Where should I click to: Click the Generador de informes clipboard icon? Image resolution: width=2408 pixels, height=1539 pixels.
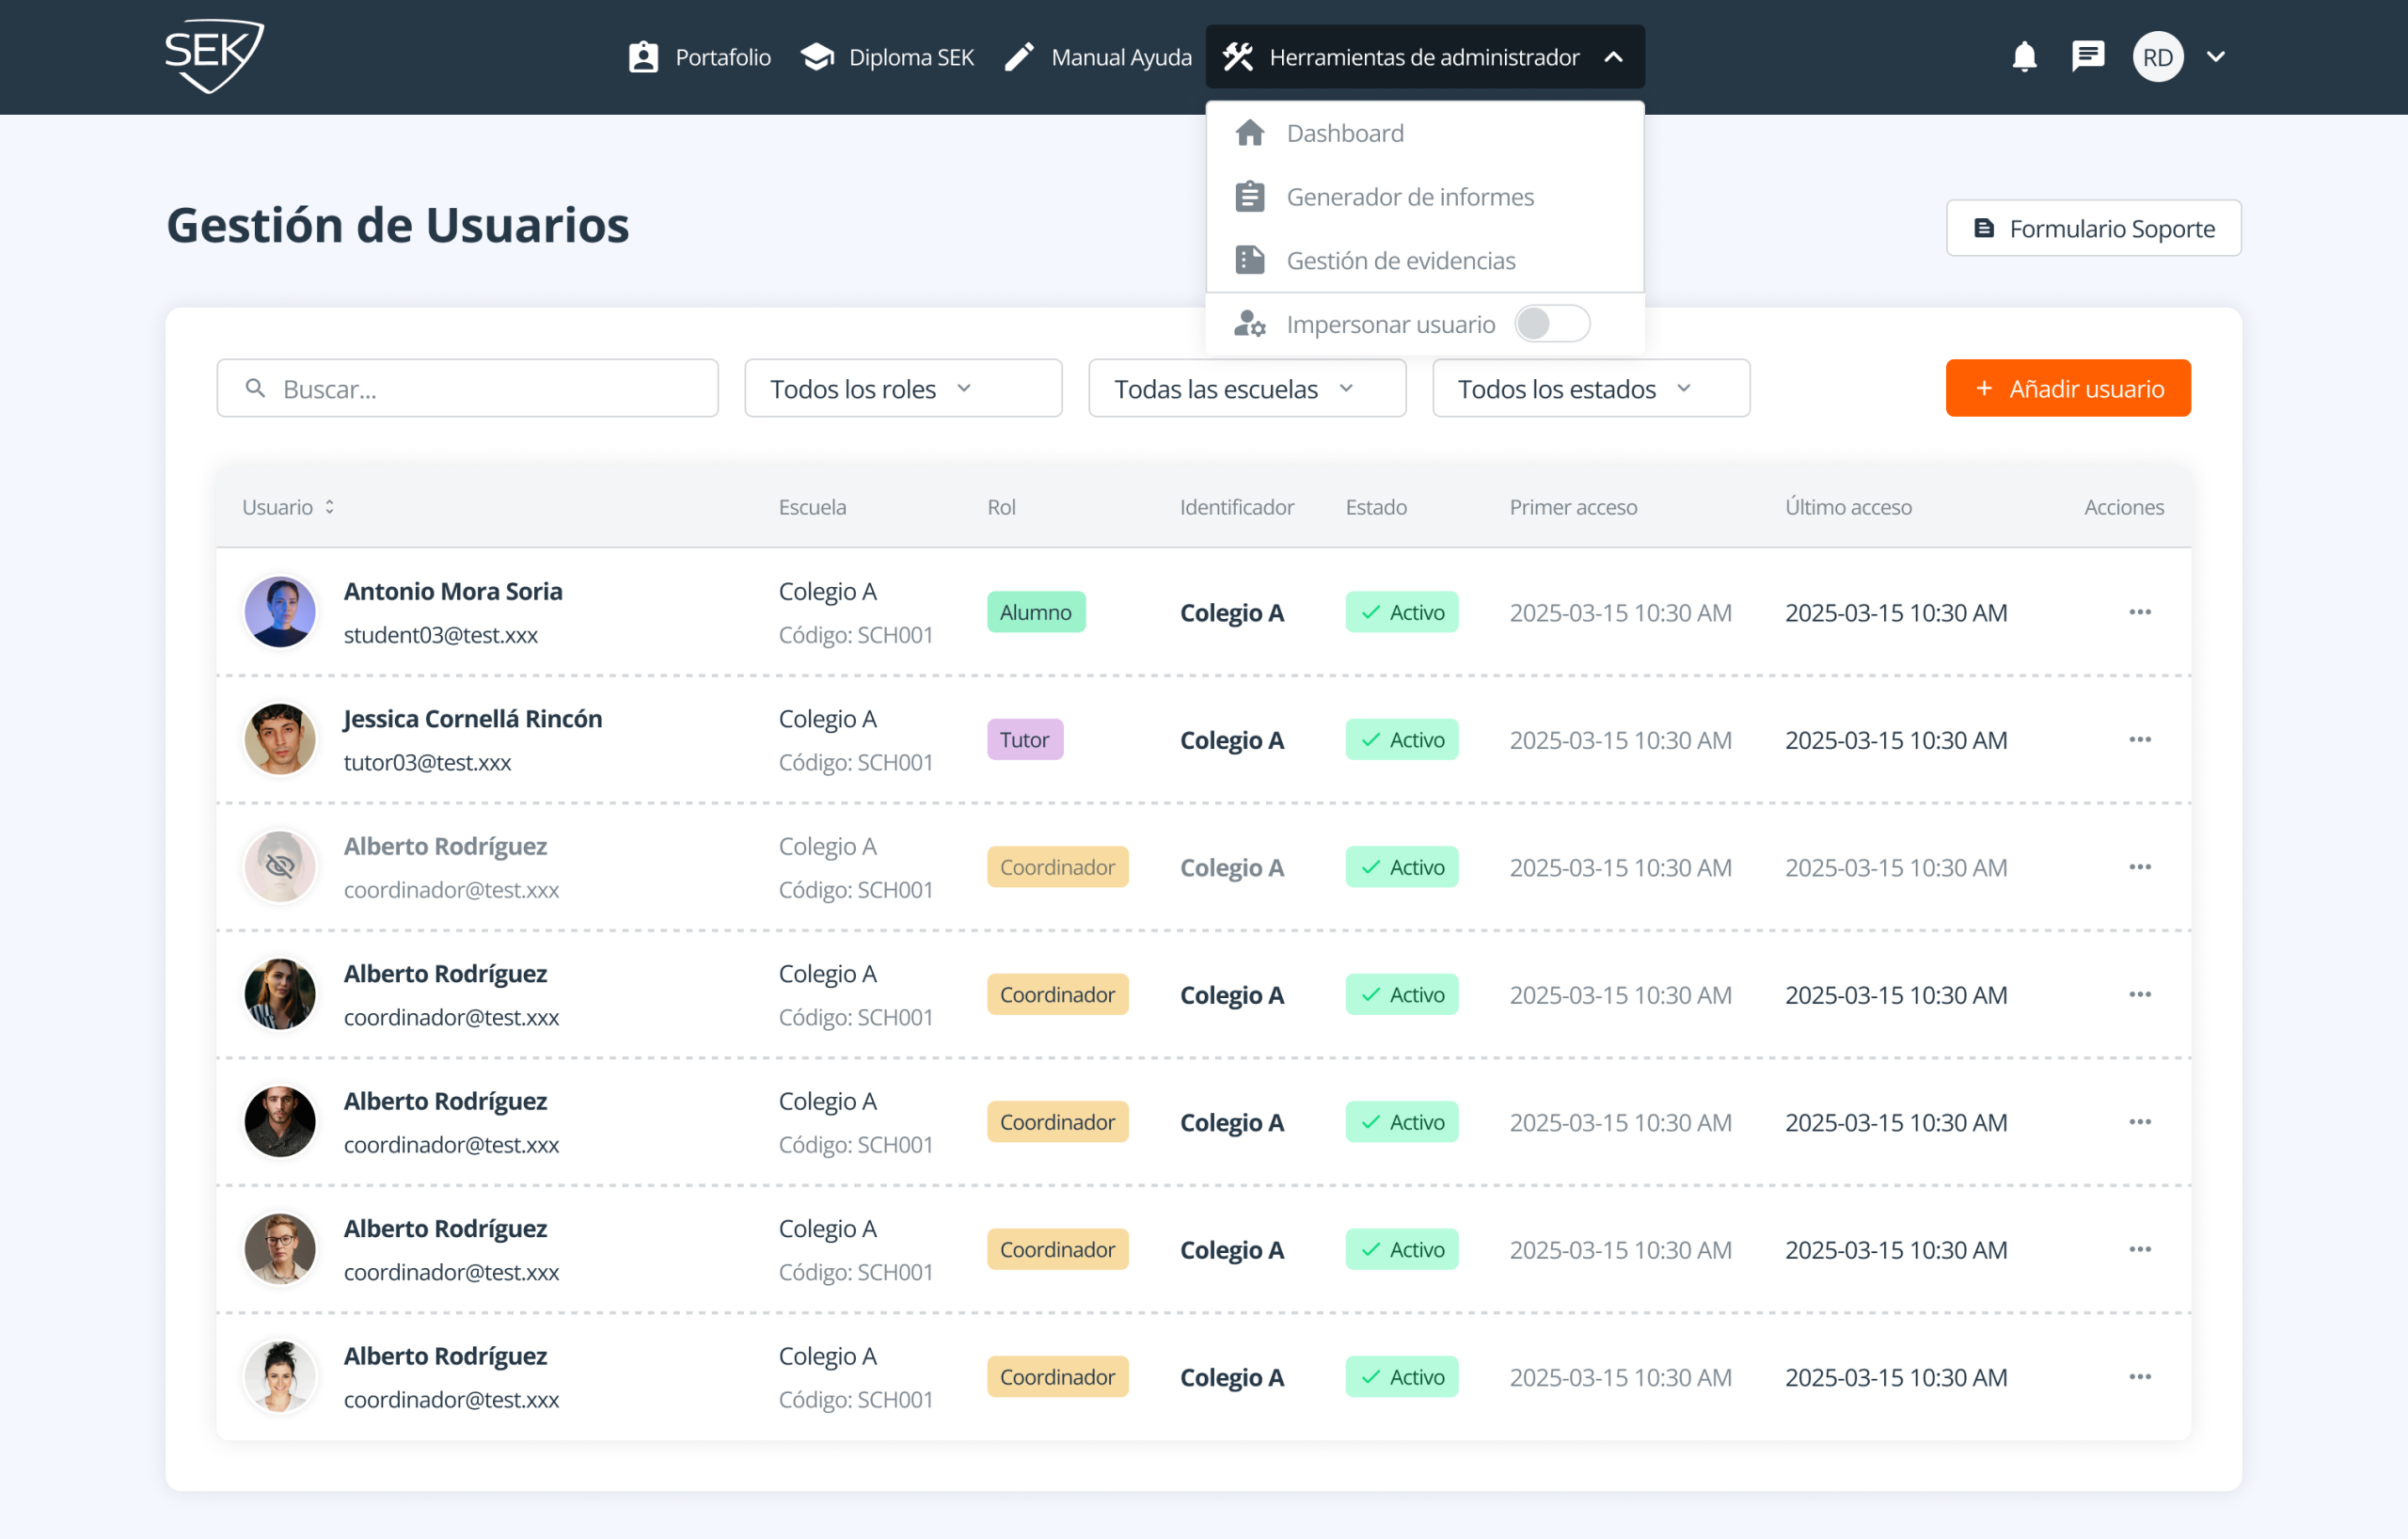tap(1250, 197)
